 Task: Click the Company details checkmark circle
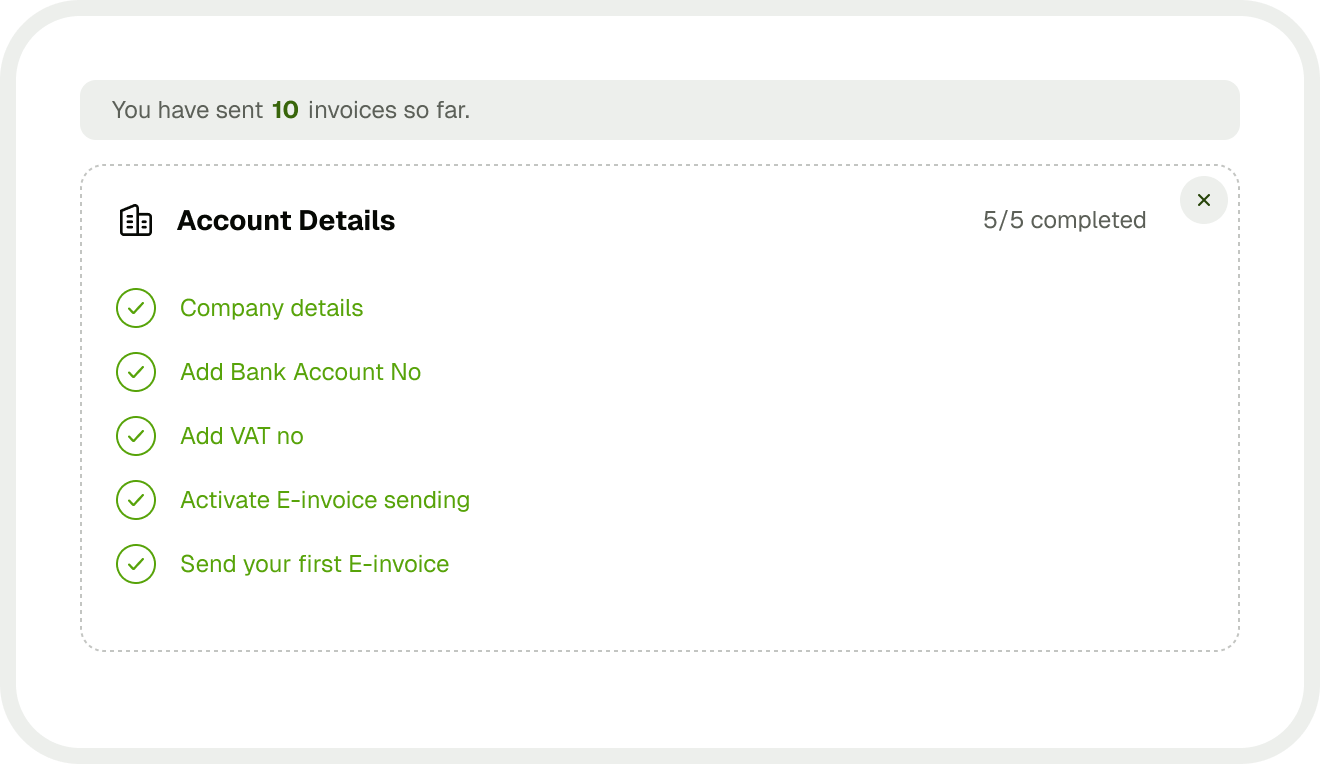coord(136,308)
